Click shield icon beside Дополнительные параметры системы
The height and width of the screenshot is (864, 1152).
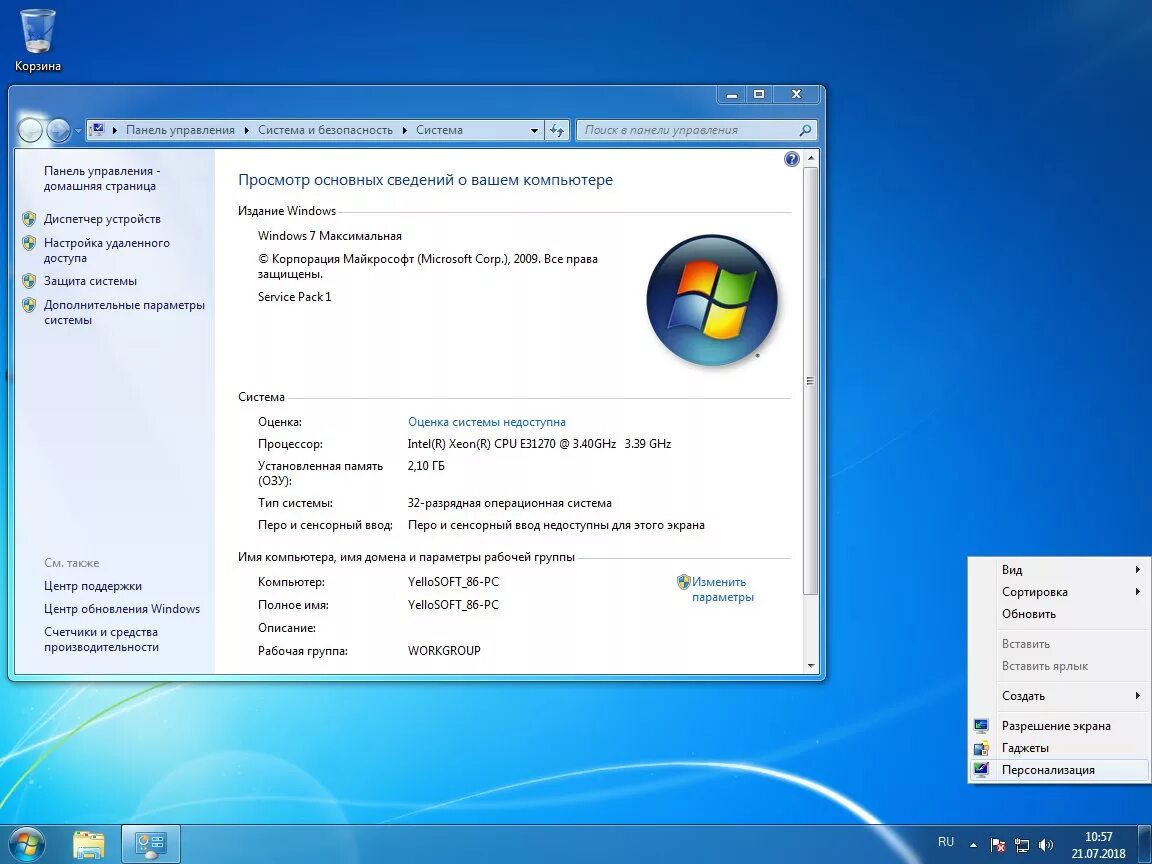coord(29,305)
